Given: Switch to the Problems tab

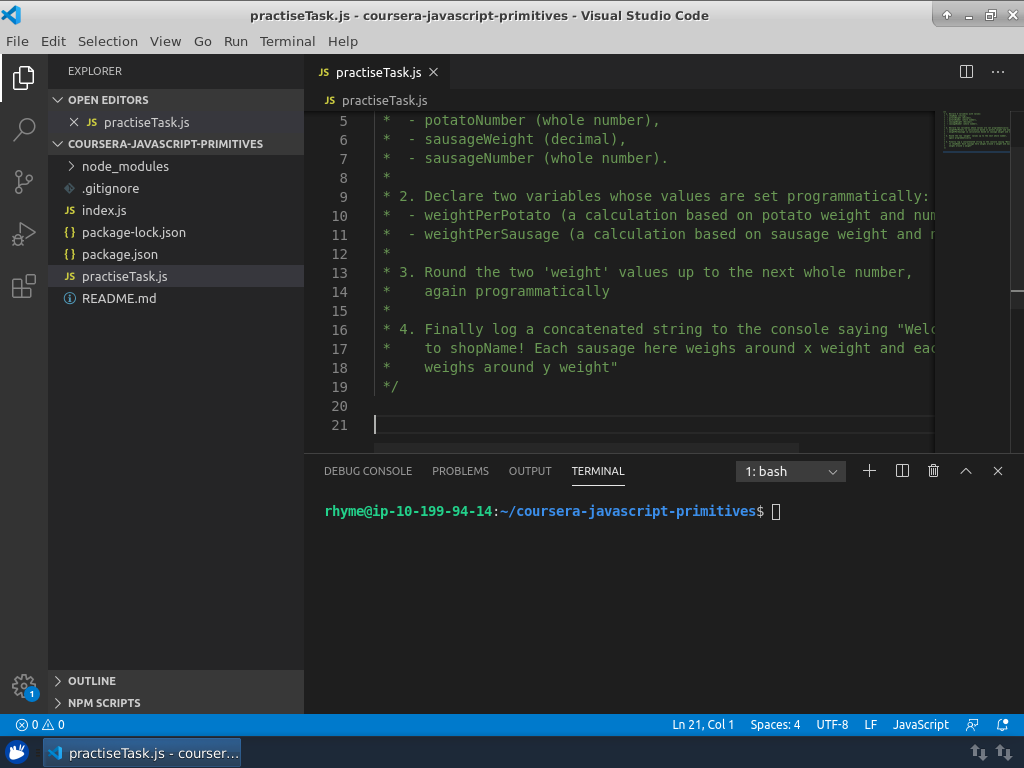Looking at the screenshot, I should point(460,471).
